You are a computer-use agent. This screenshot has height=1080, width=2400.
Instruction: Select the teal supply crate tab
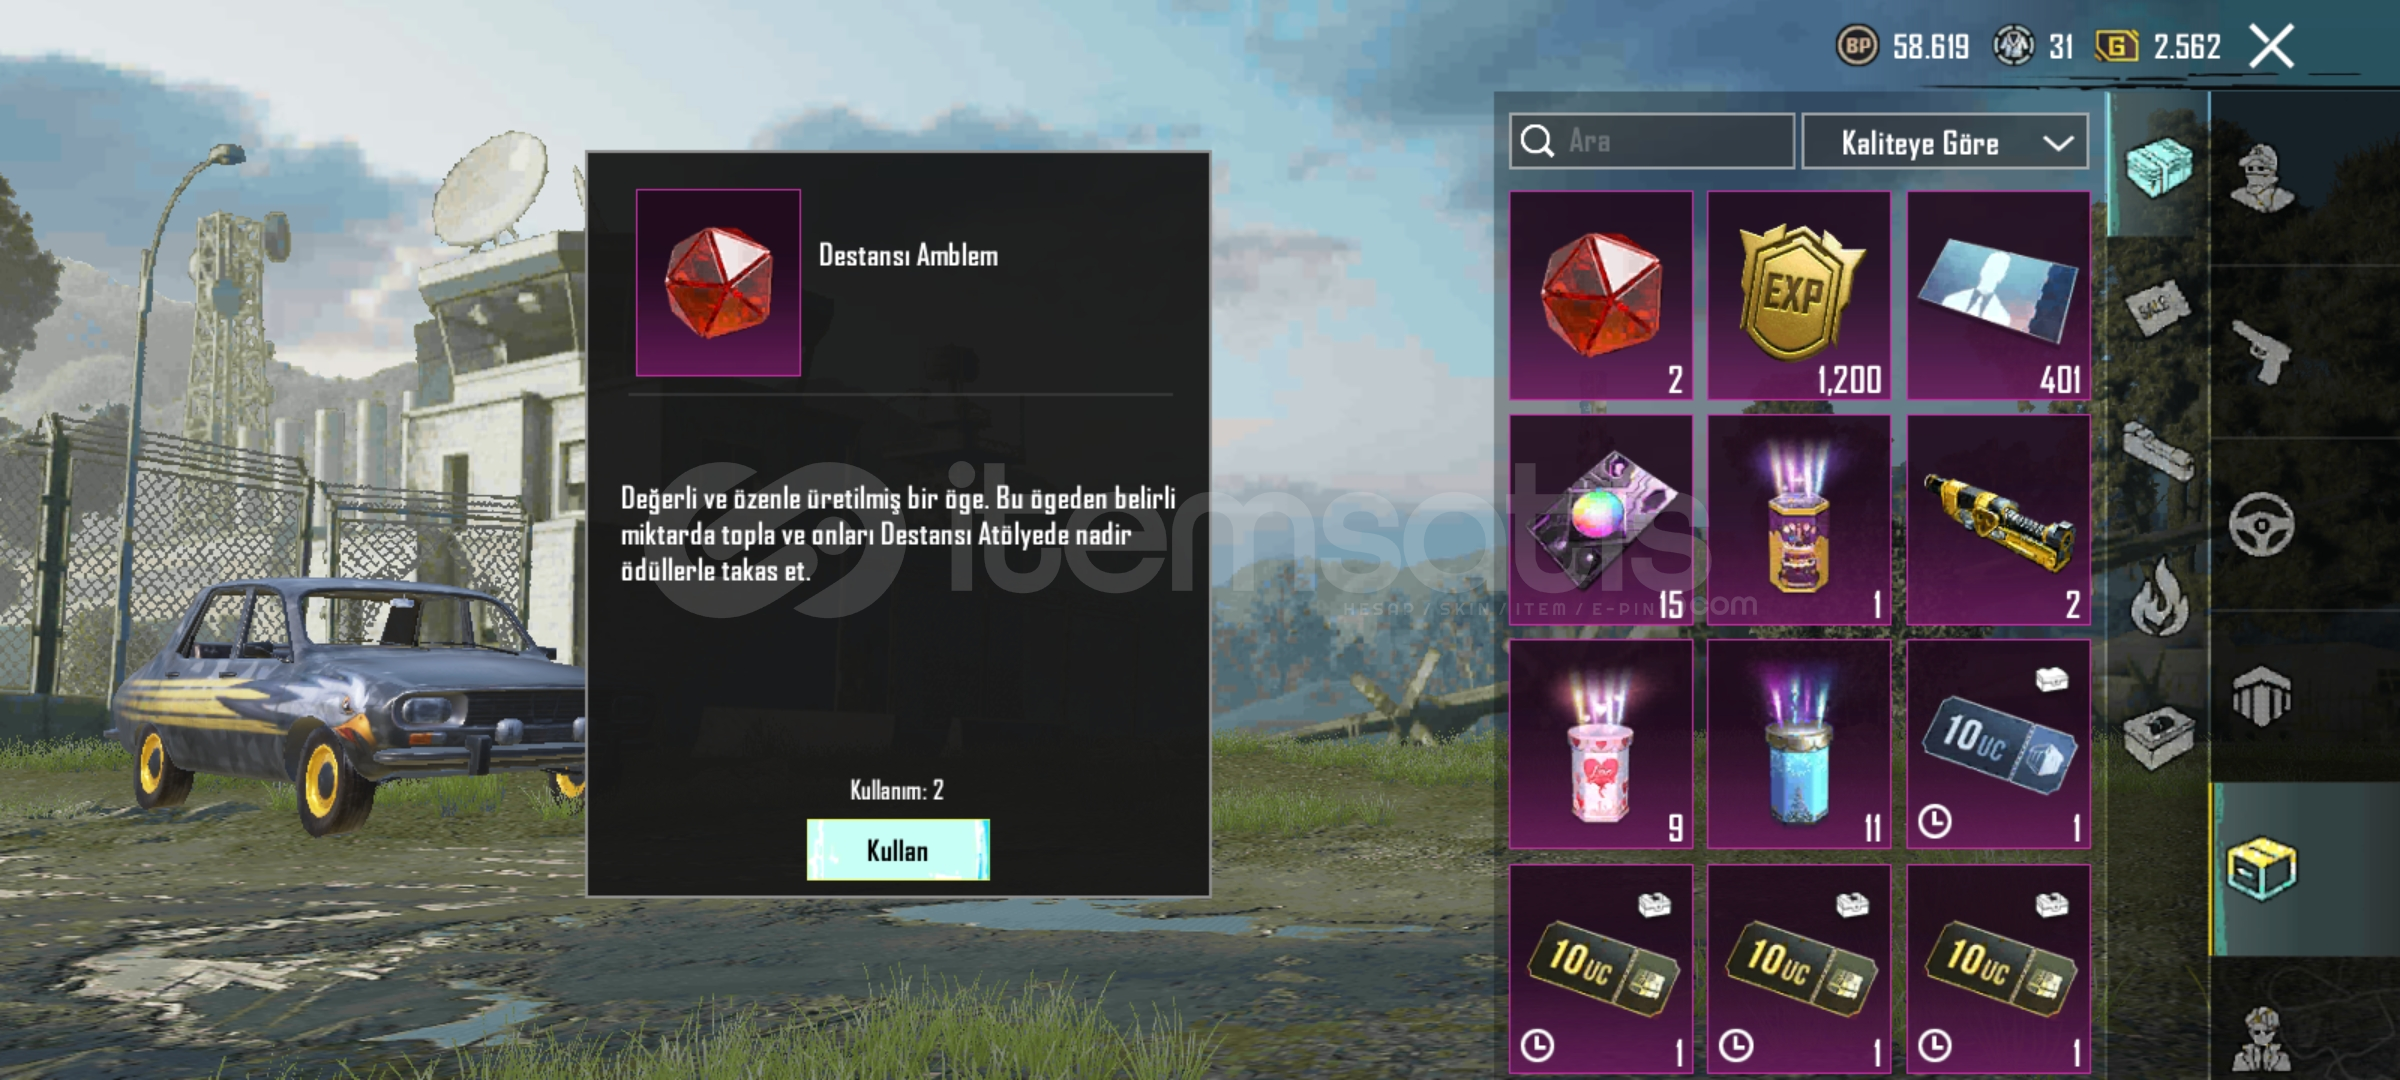2158,166
